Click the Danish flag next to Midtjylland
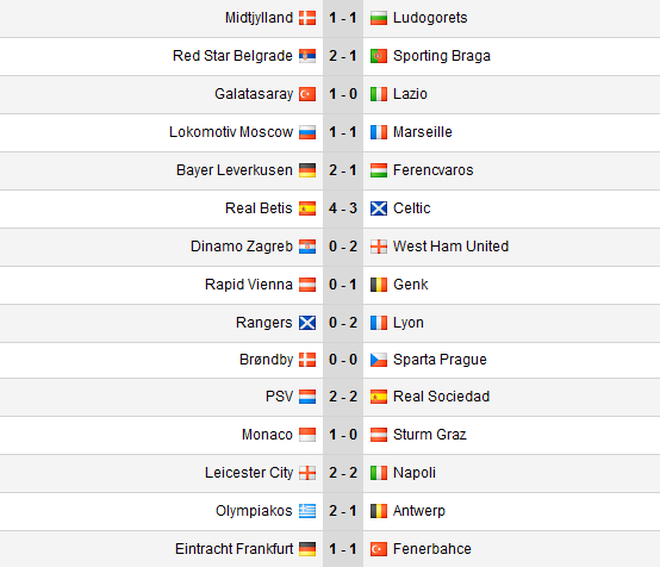 click(307, 18)
